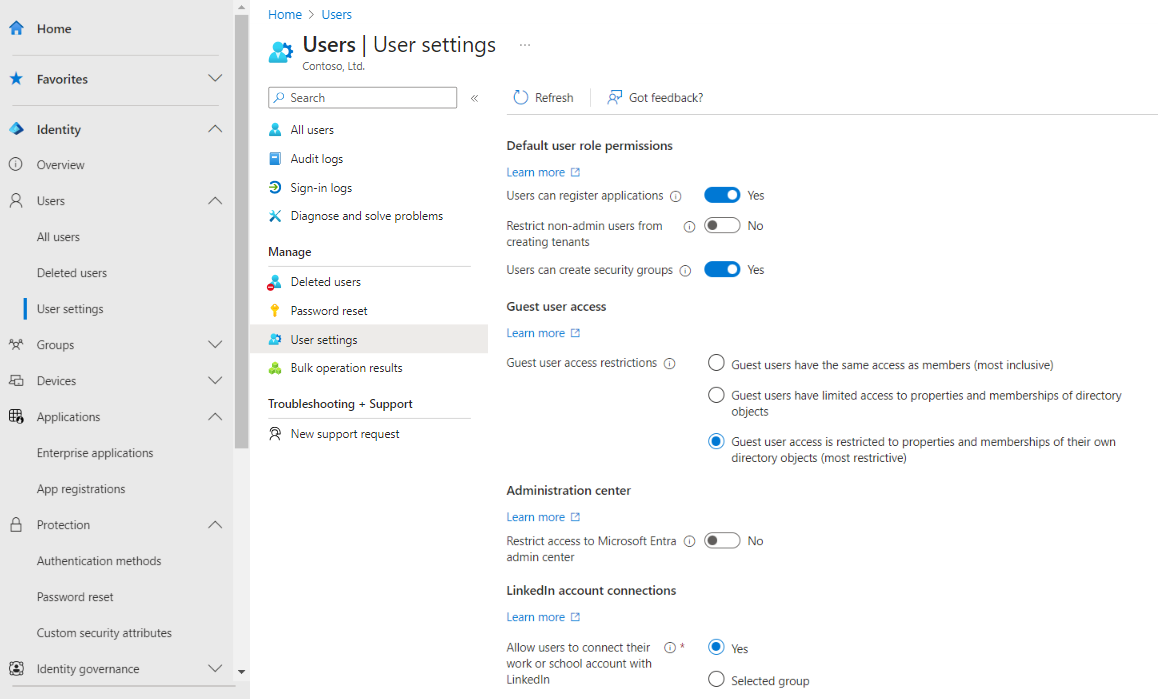
Task: Enable Restrict non-admin users from creating tenants
Action: click(x=722, y=225)
